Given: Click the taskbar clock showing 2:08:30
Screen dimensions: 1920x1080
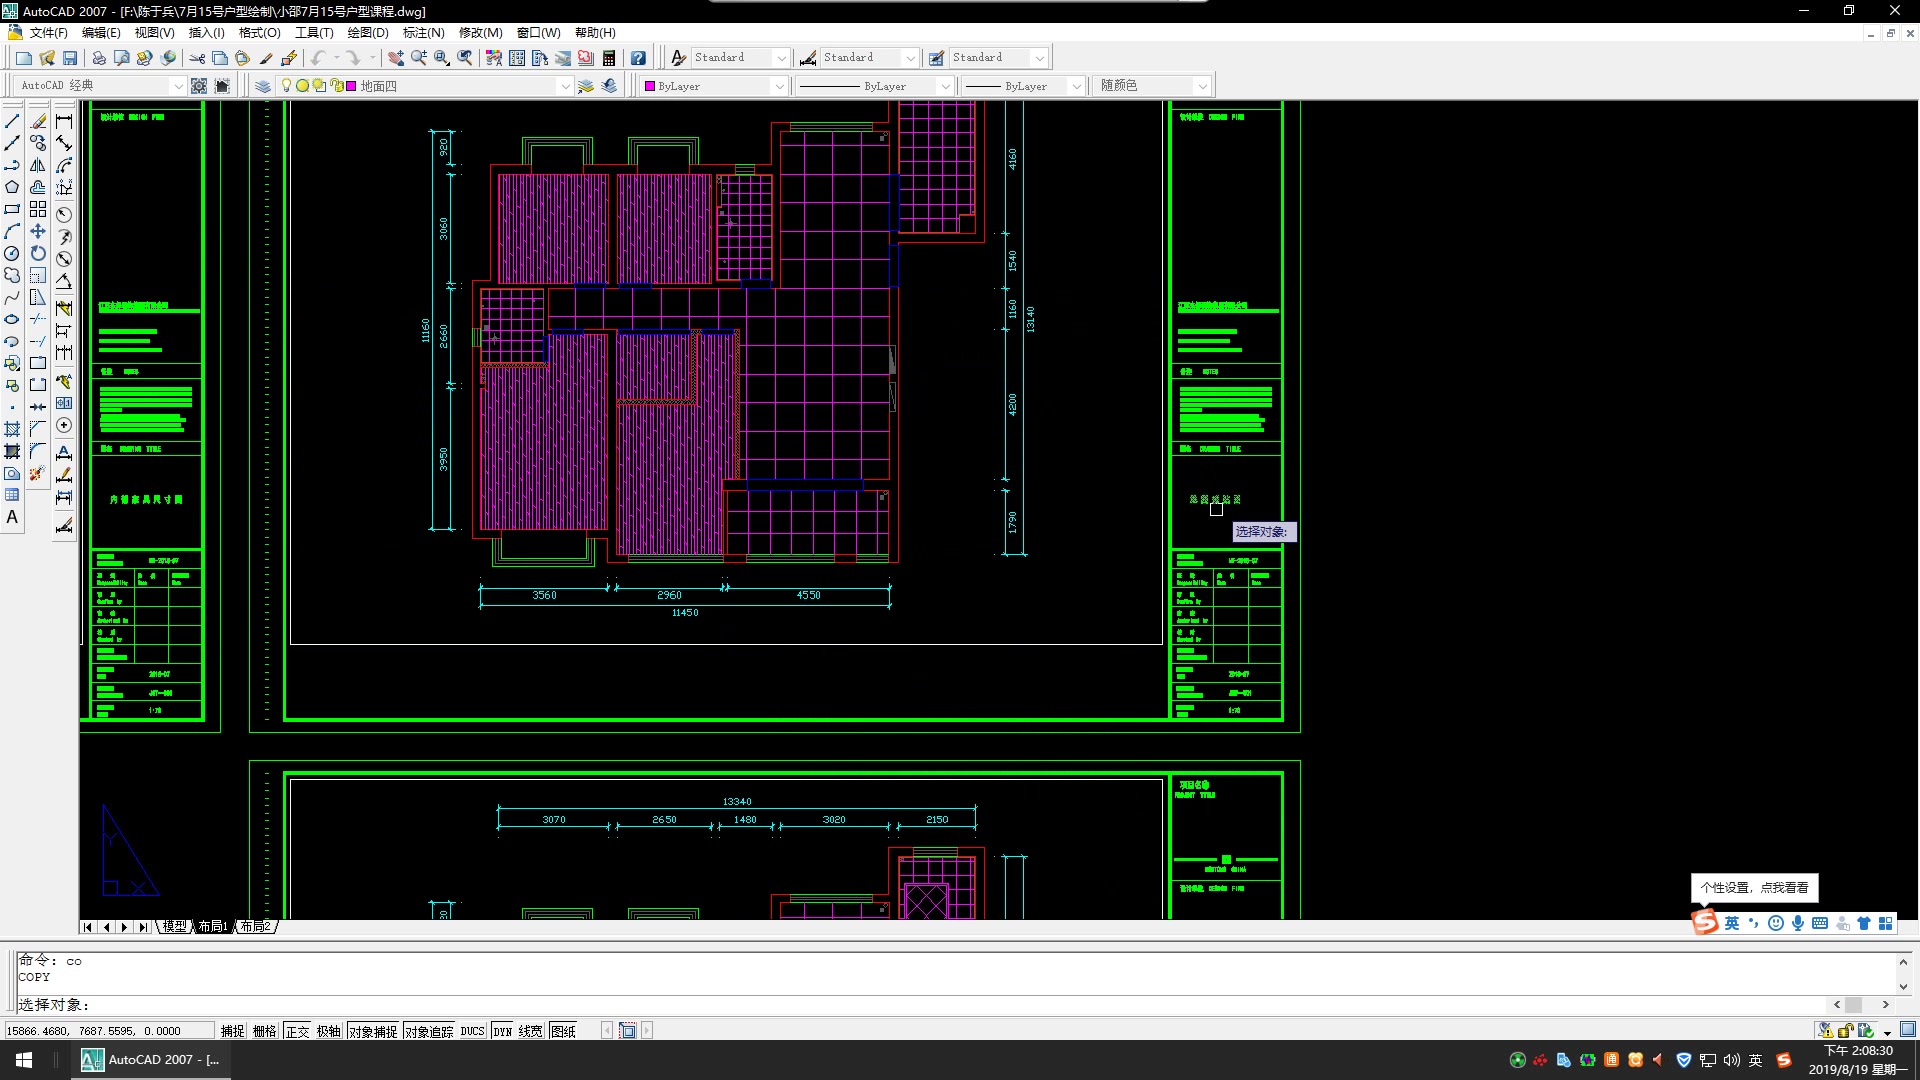Looking at the screenshot, I should click(1858, 1051).
